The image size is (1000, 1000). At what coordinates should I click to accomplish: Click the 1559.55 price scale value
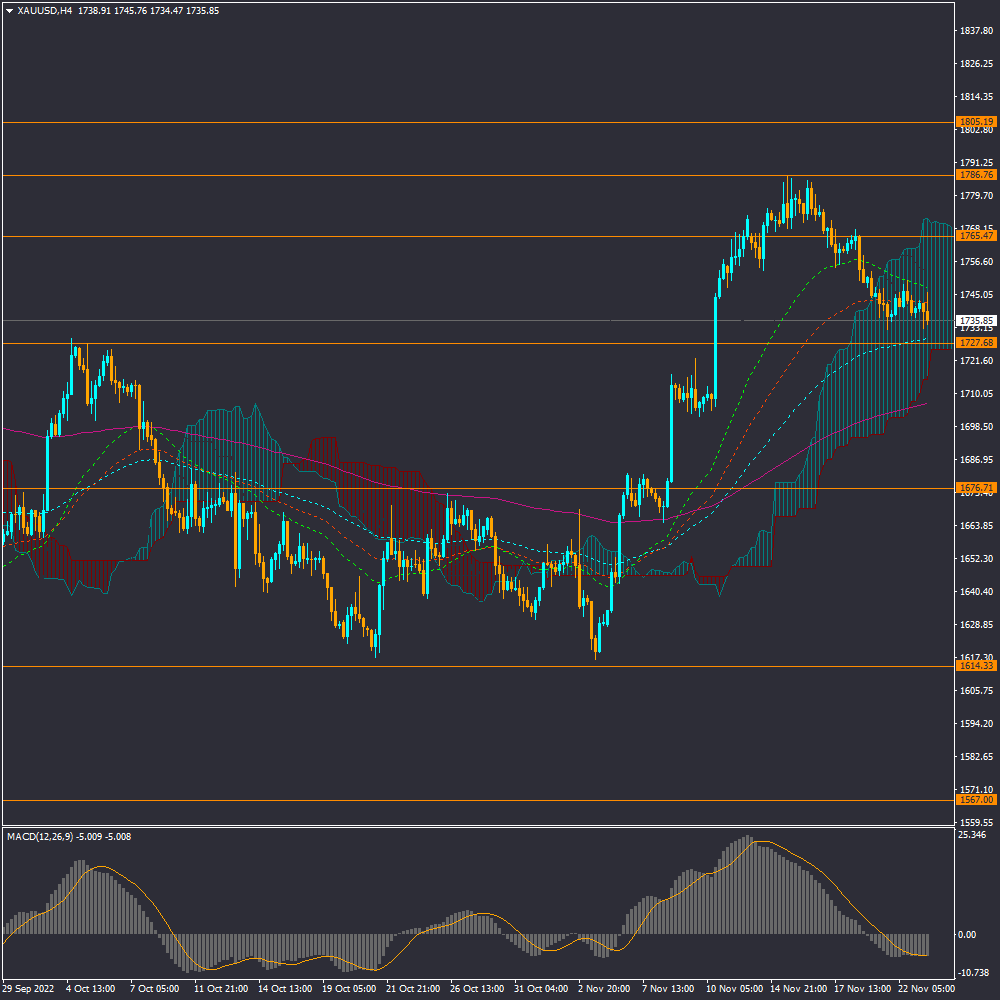click(975, 822)
